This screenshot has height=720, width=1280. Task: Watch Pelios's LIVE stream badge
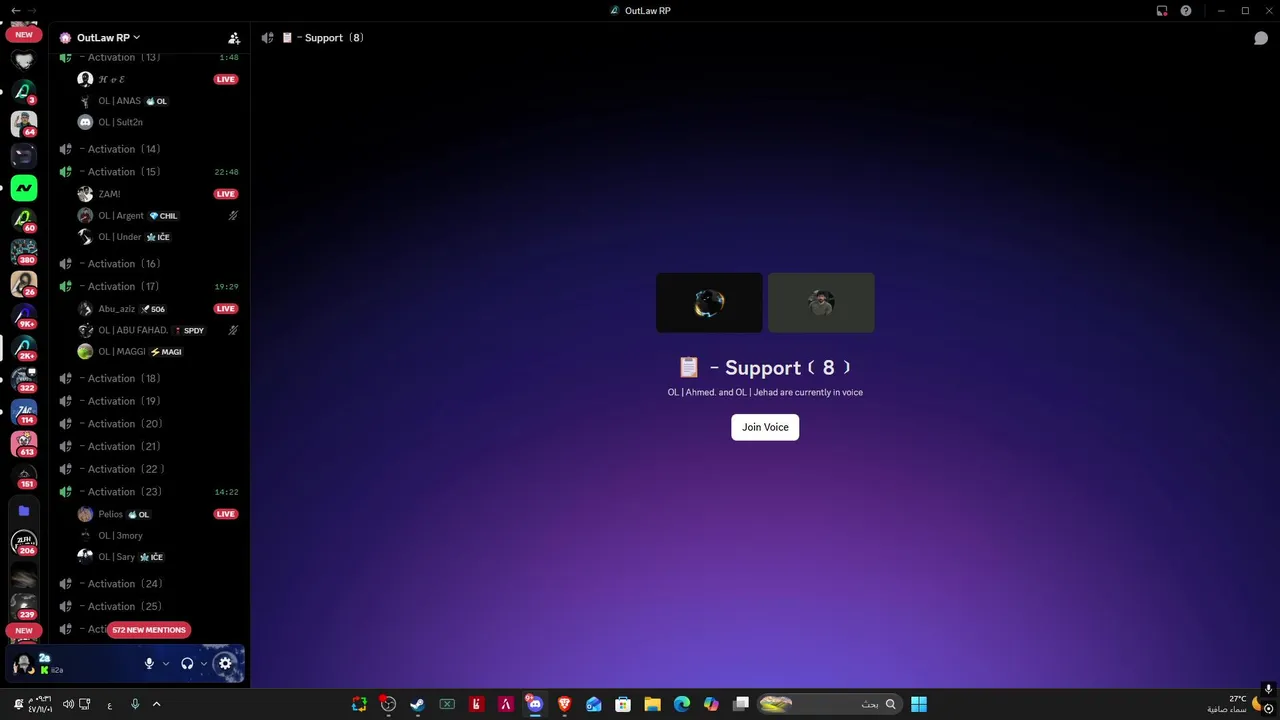click(x=226, y=514)
